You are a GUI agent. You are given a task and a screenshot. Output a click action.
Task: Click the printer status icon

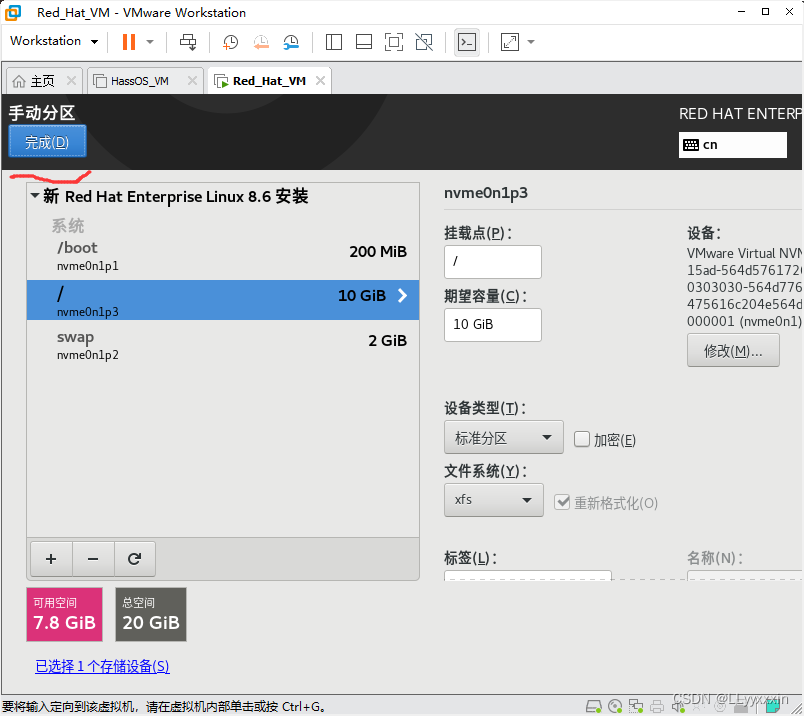click(x=657, y=707)
